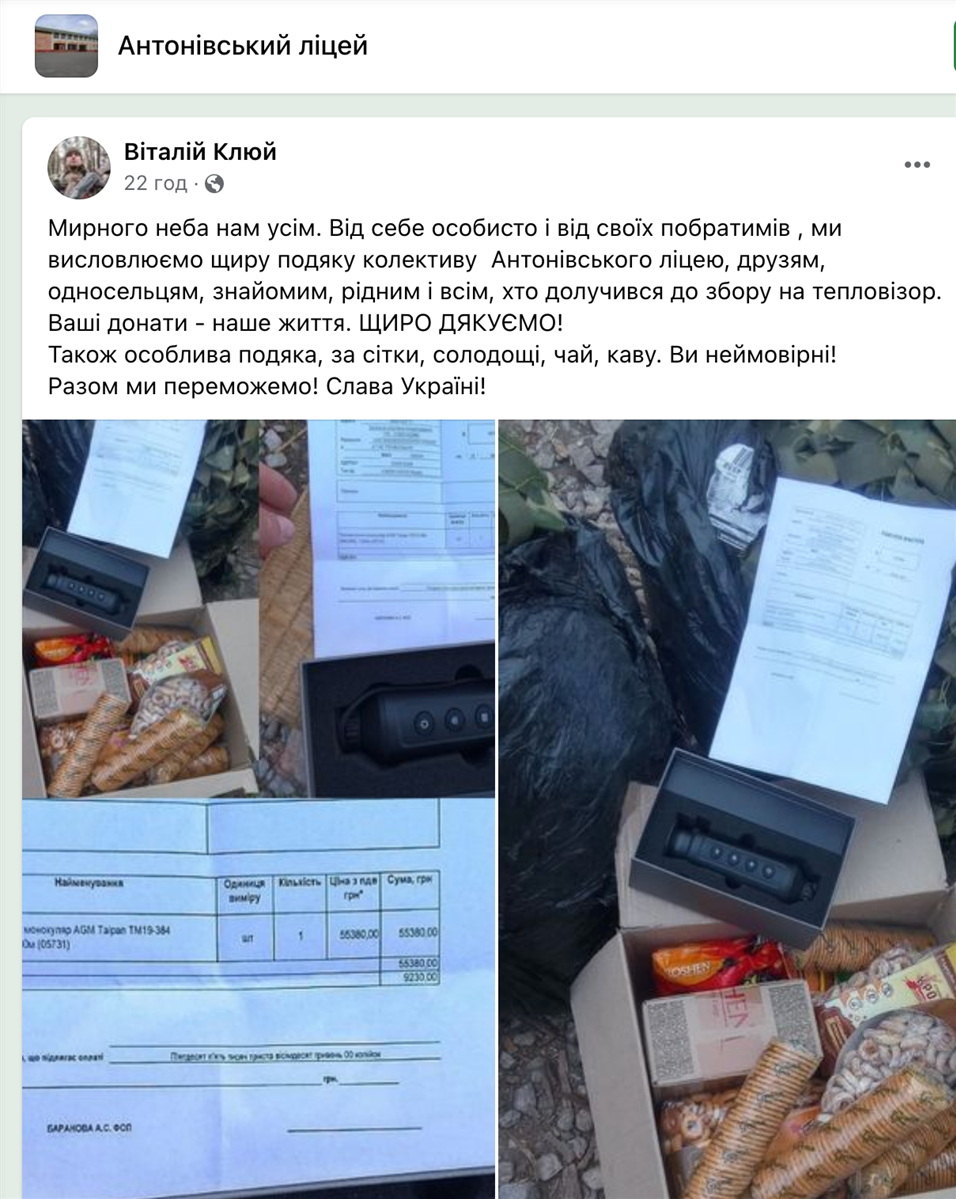Visit Віталій Клюй profile via name
Image resolution: width=956 pixels, height=1199 pixels.
[x=200, y=151]
